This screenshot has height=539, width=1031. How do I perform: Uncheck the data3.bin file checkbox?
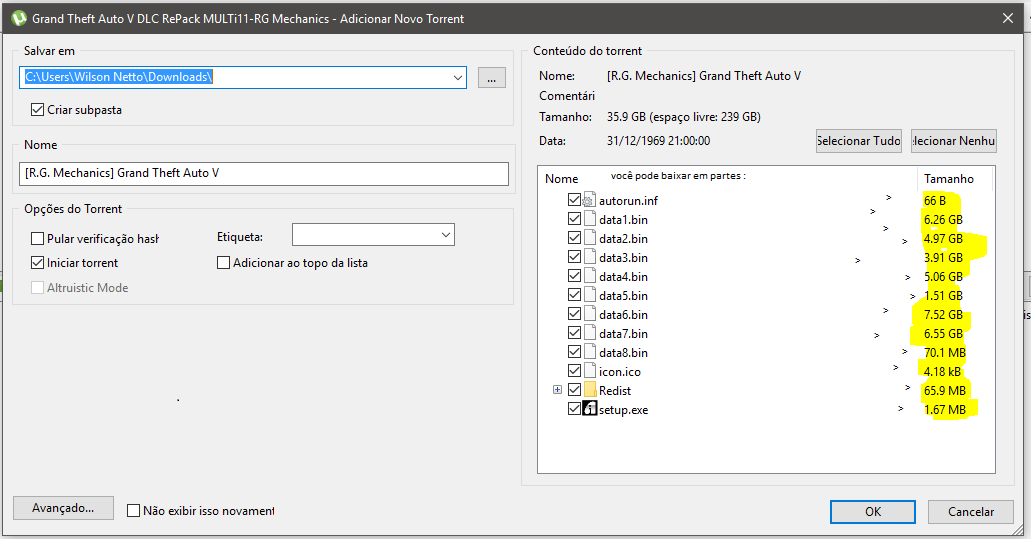tap(574, 257)
